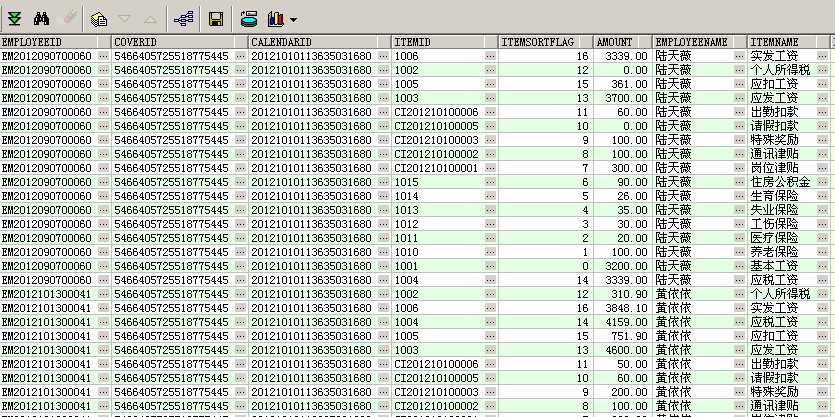Open single record view pages icon
The width and height of the screenshot is (835, 417).
pyautogui.click(x=99, y=20)
